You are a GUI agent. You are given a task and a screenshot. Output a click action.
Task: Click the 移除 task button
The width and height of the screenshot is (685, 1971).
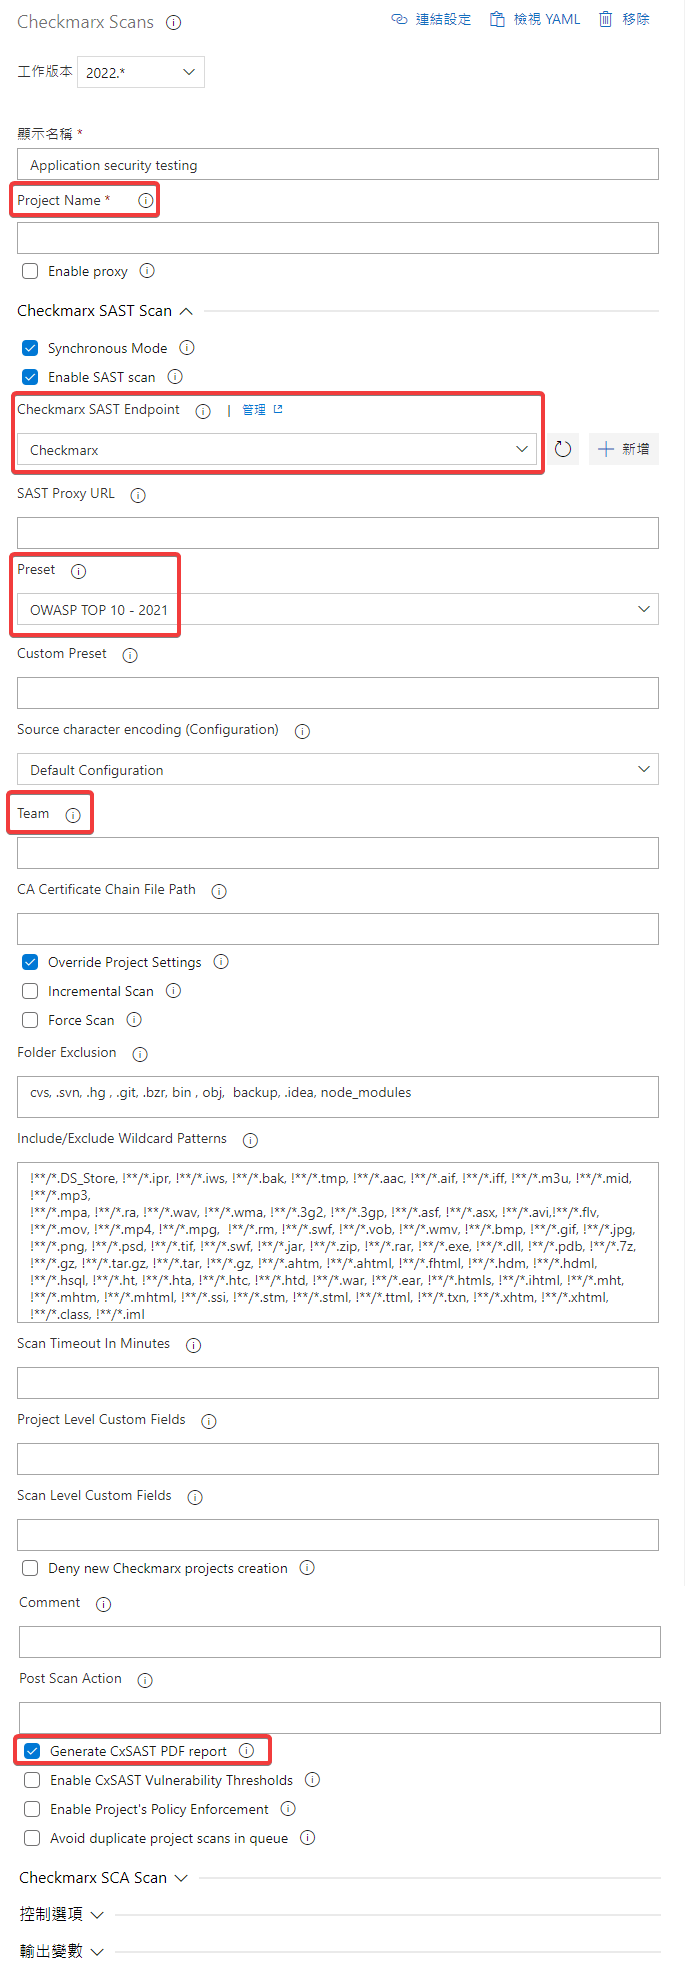[x=624, y=19]
